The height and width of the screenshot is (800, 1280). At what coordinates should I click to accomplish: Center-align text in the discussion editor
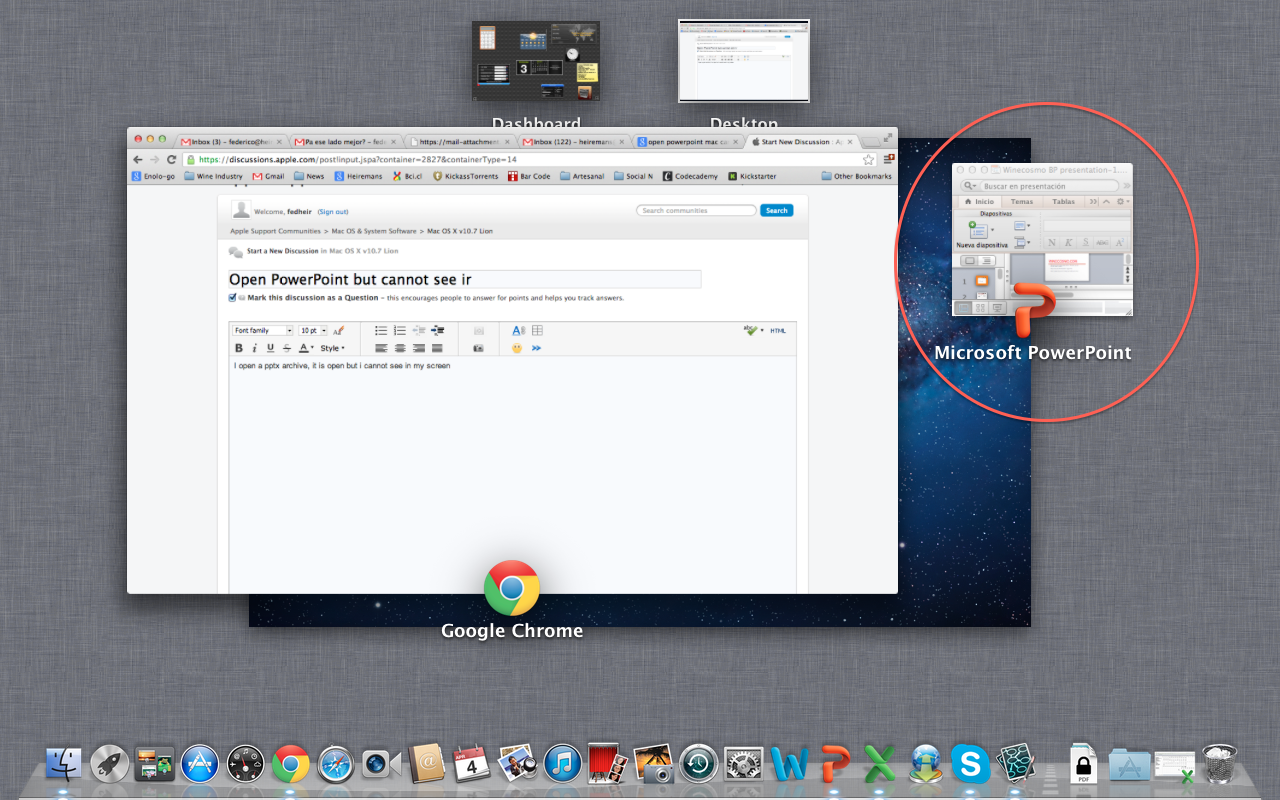pos(400,348)
